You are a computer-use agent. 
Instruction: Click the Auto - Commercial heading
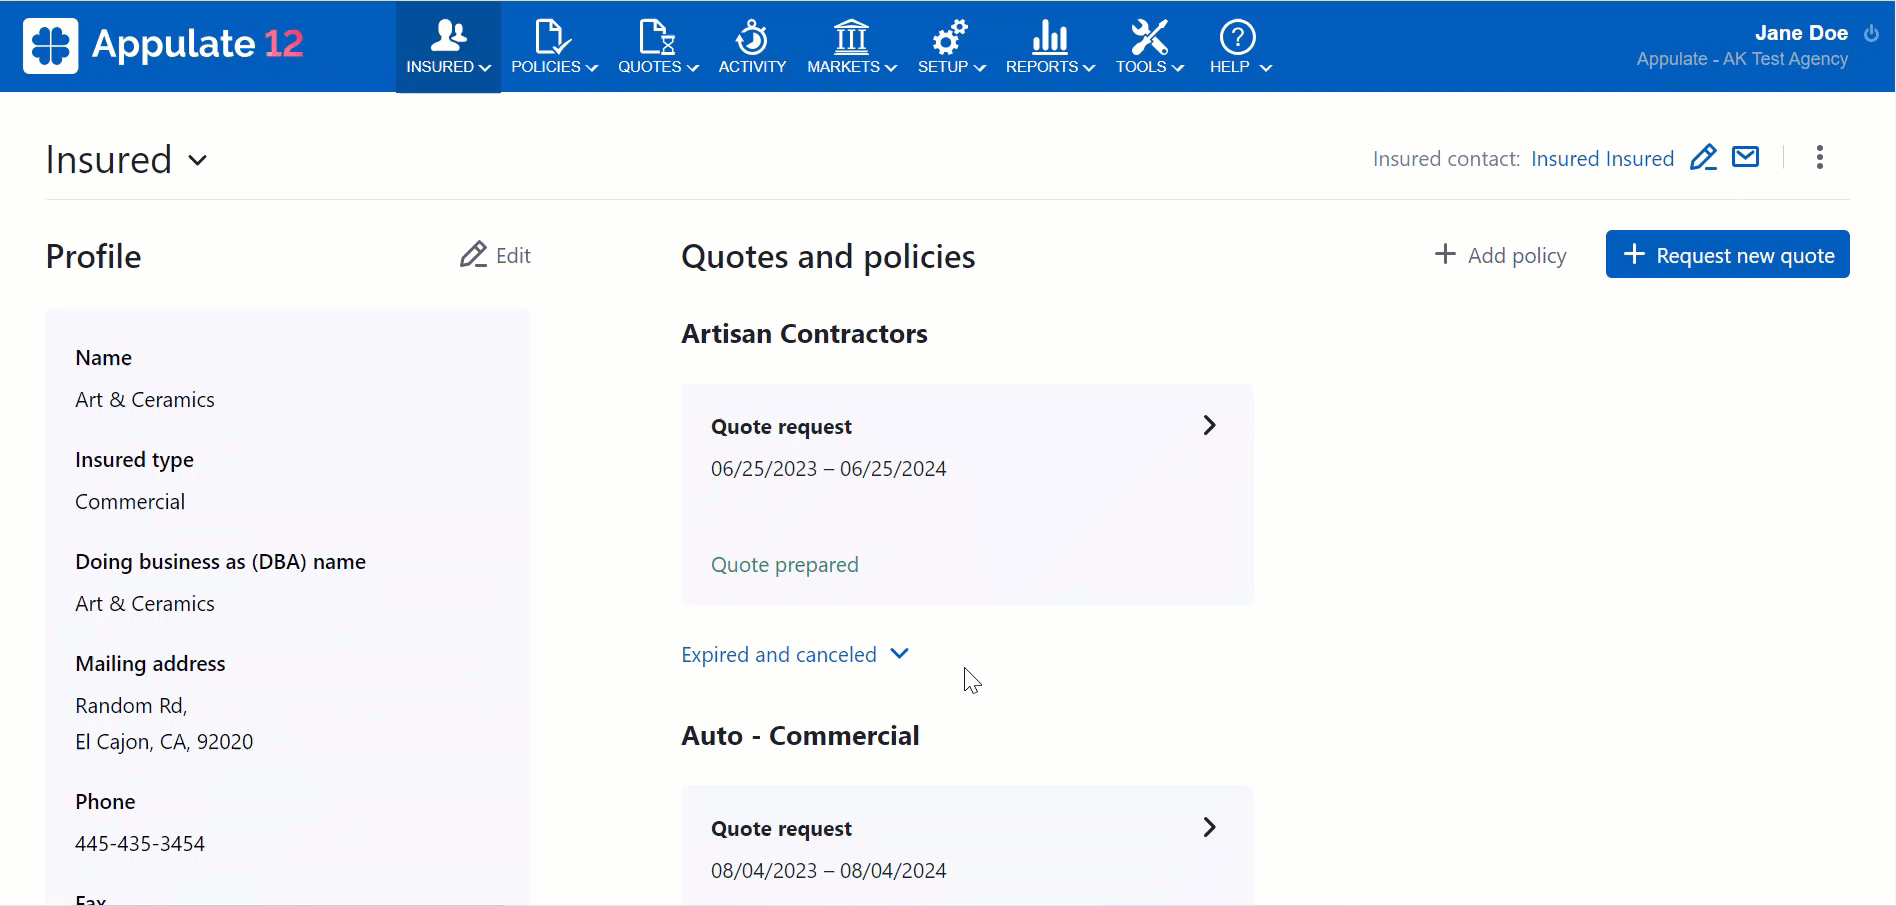coord(800,735)
